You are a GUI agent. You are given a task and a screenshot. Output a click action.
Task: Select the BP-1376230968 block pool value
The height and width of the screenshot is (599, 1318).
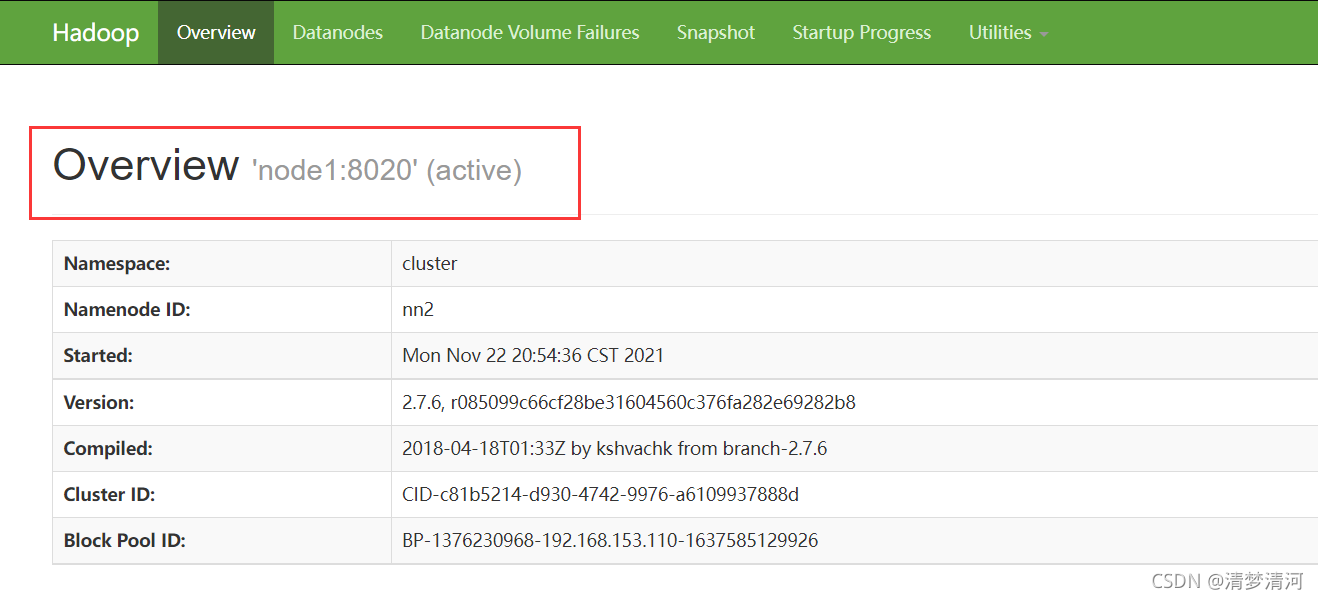click(610, 541)
